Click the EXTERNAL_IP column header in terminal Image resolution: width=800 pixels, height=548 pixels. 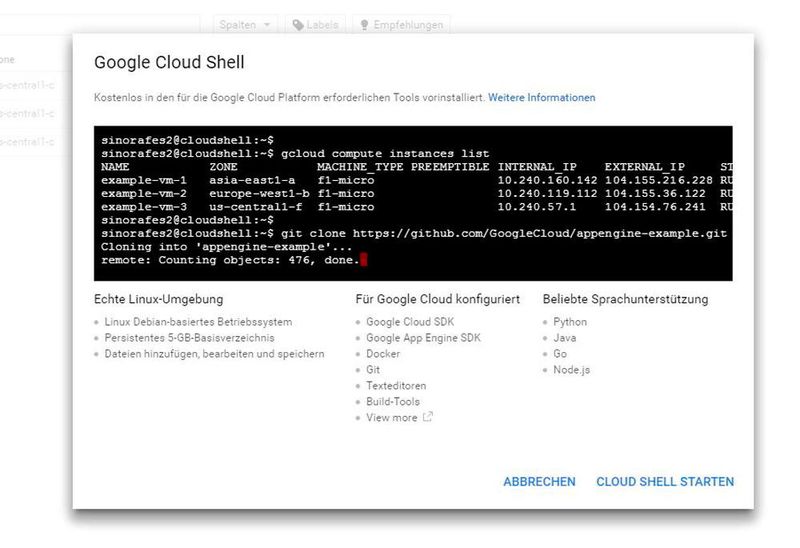click(645, 167)
